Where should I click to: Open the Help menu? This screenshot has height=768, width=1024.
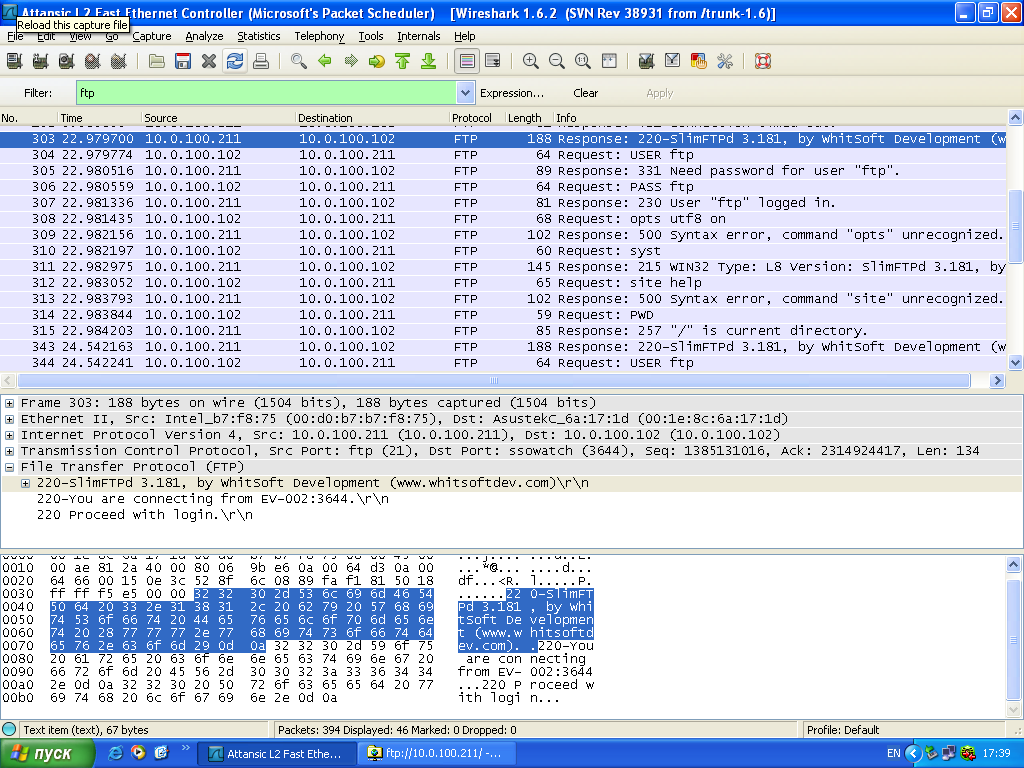465,36
